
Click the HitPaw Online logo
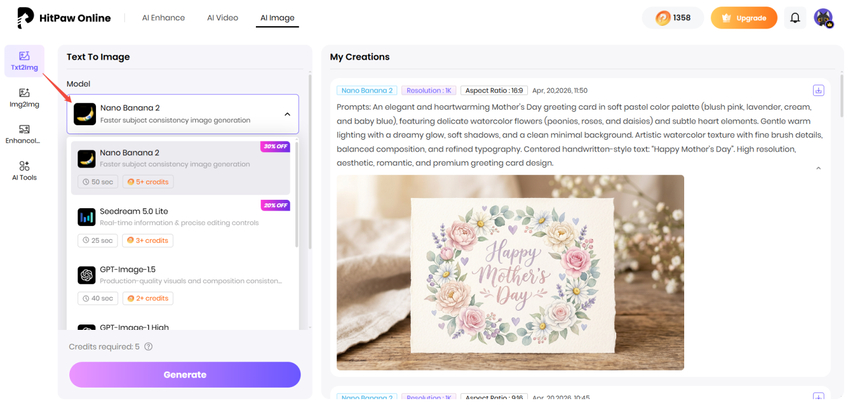(64, 18)
